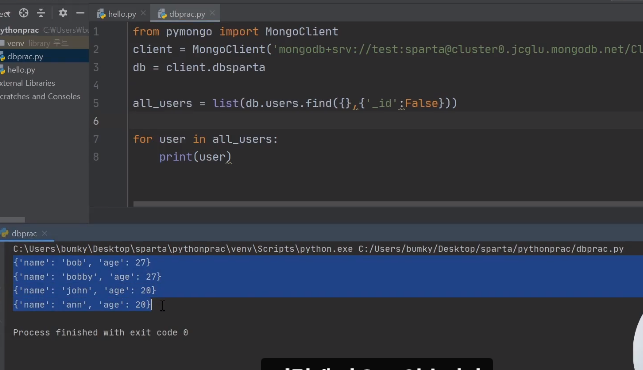Click the 'from pymongo import MongoClient' line

[235, 32]
